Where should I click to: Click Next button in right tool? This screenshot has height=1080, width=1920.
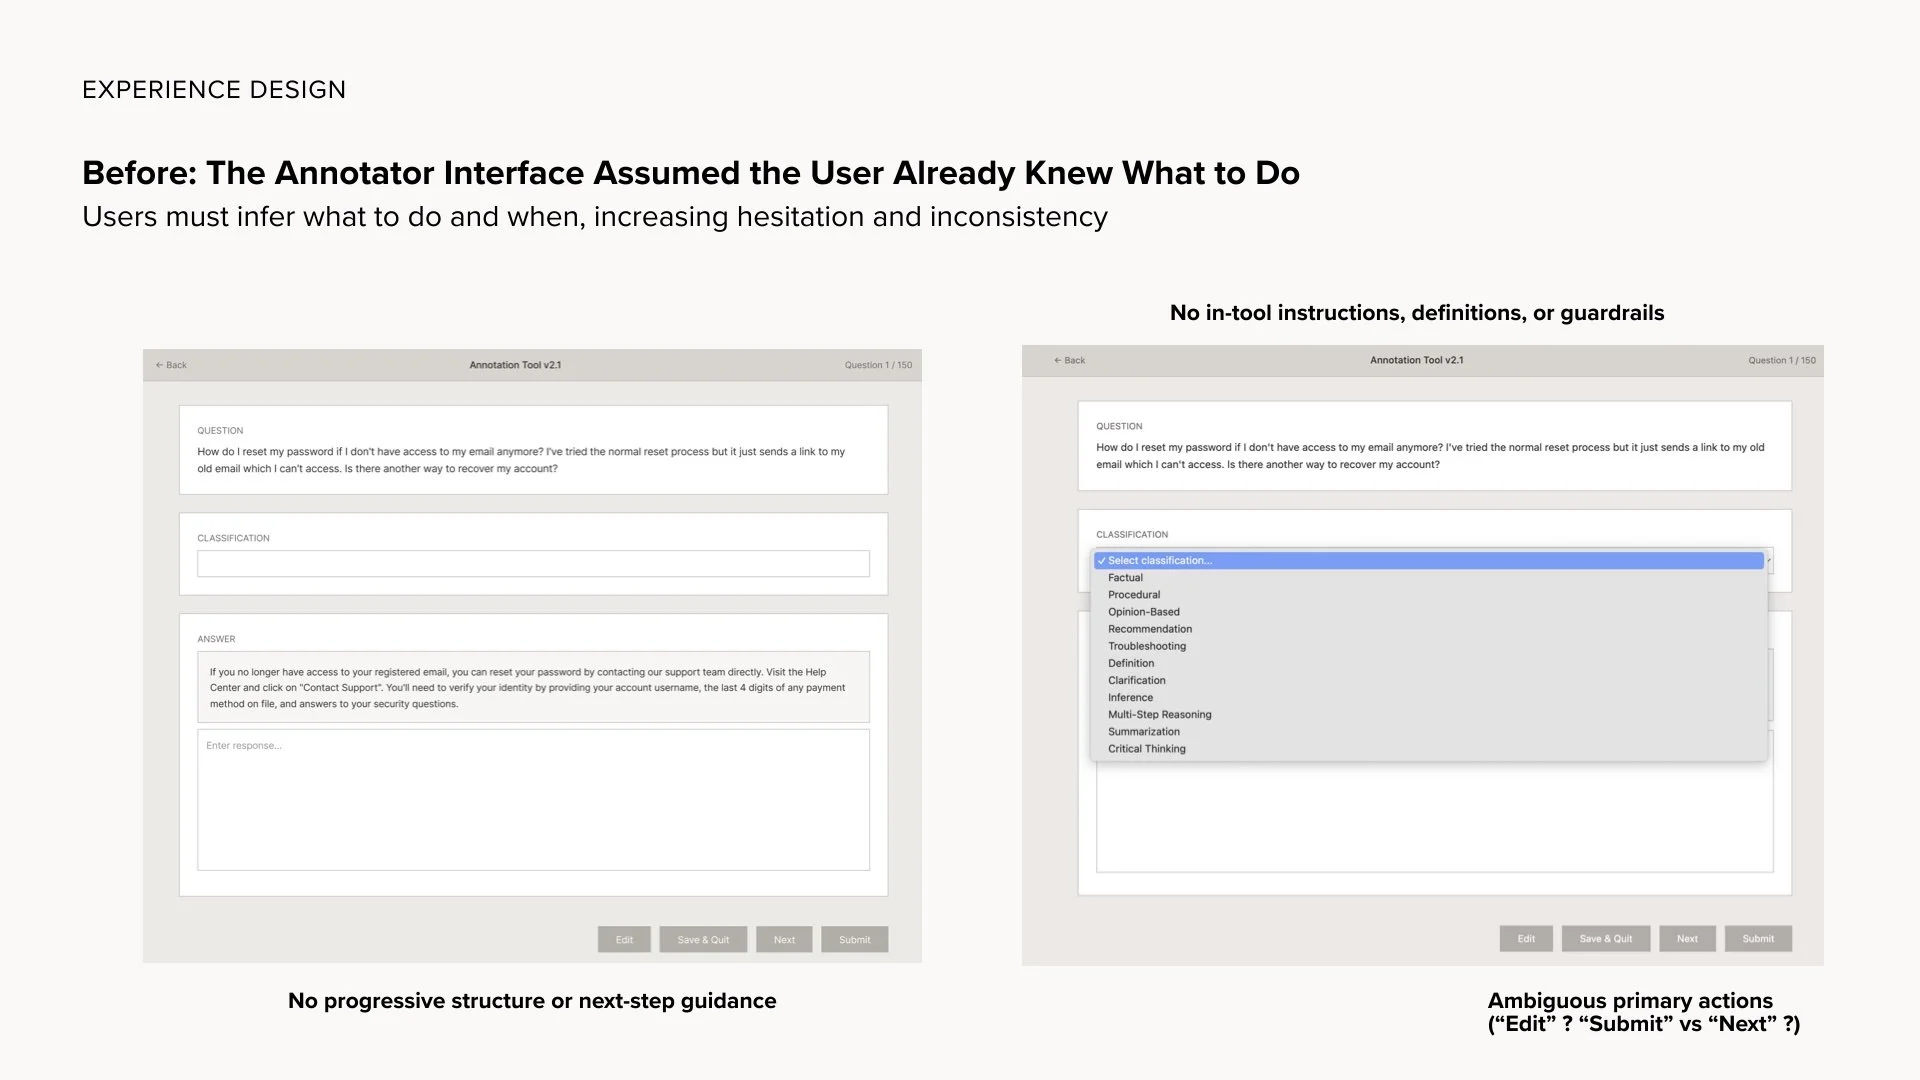pyautogui.click(x=1687, y=939)
